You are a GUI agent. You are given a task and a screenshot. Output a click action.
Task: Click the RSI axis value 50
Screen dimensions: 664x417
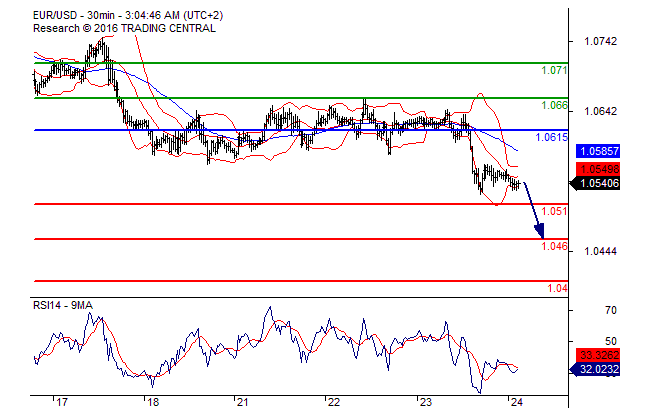coord(611,341)
